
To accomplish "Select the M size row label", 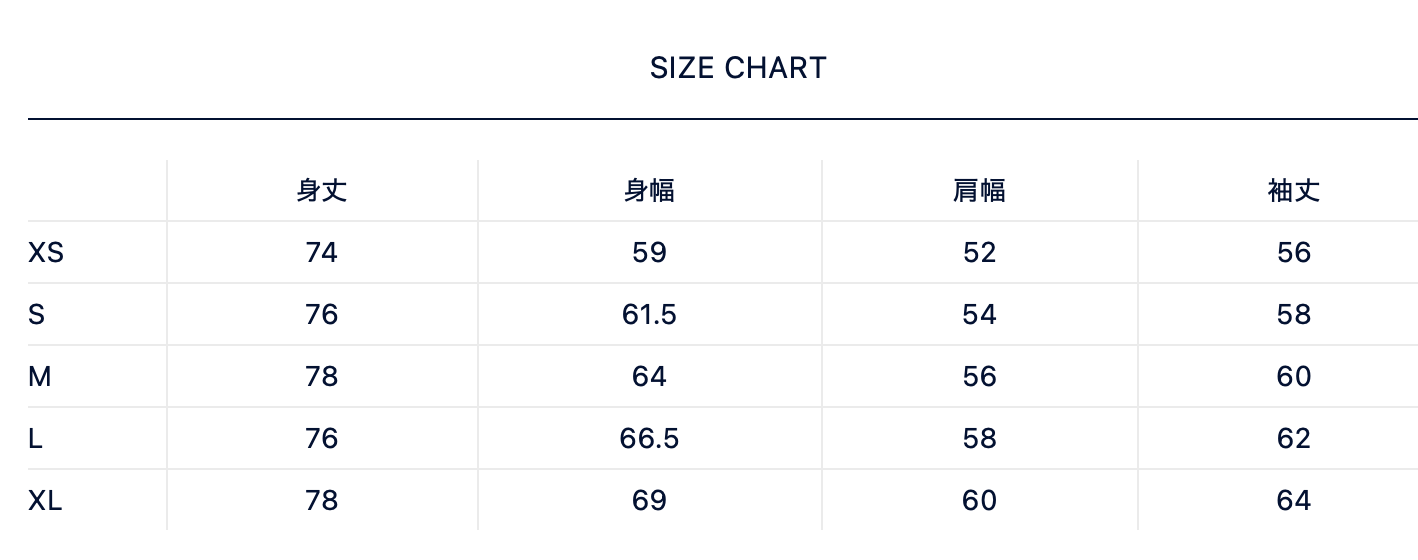I will [40, 377].
